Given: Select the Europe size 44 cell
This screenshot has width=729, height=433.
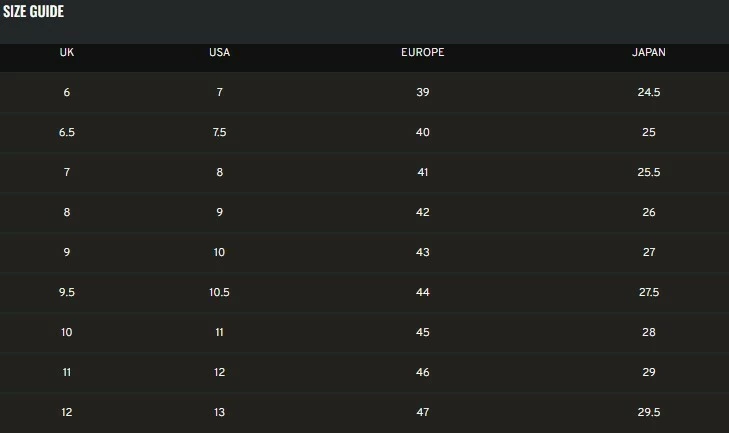Looking at the screenshot, I should tap(422, 292).
